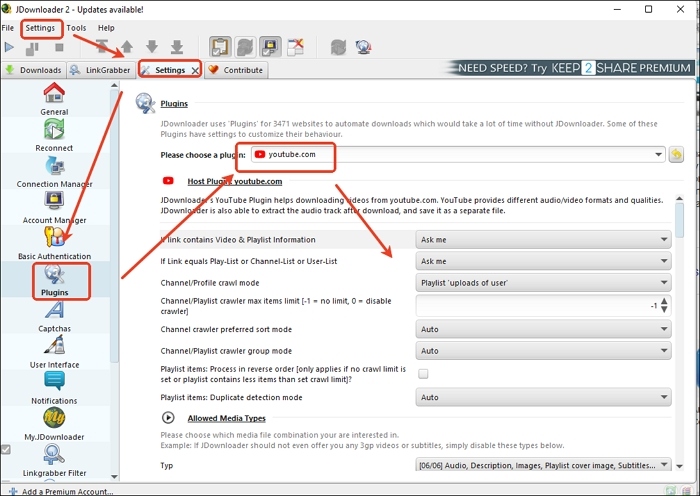
Task: Start all downloads with the play icon
Action: (x=9, y=47)
